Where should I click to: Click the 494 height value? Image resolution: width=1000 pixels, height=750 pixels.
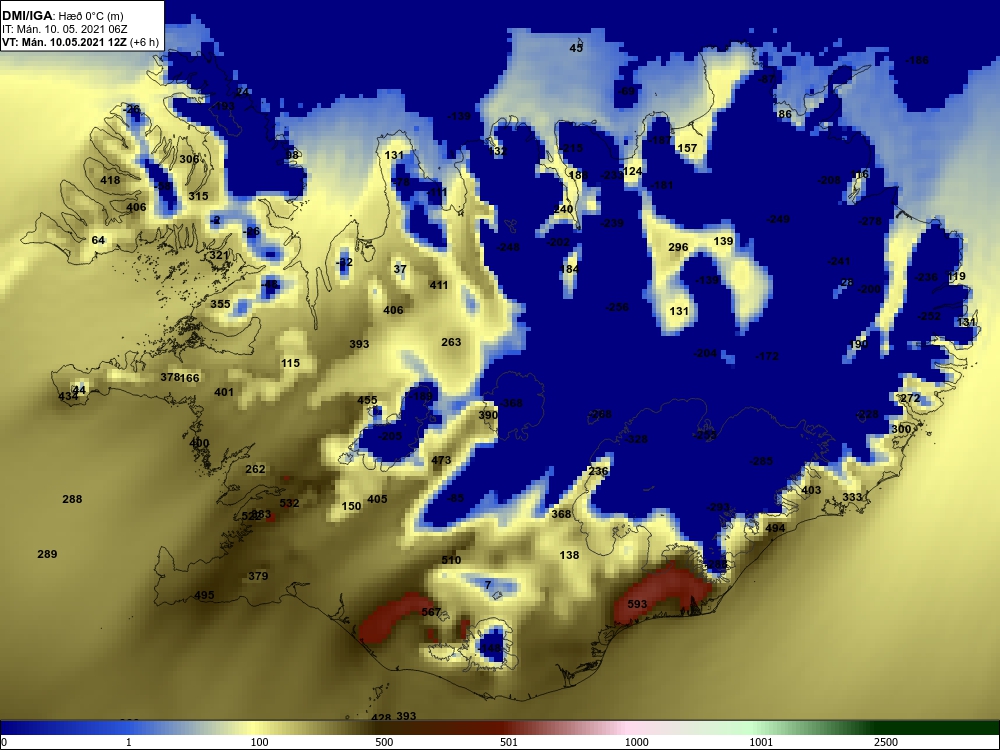pos(775,528)
